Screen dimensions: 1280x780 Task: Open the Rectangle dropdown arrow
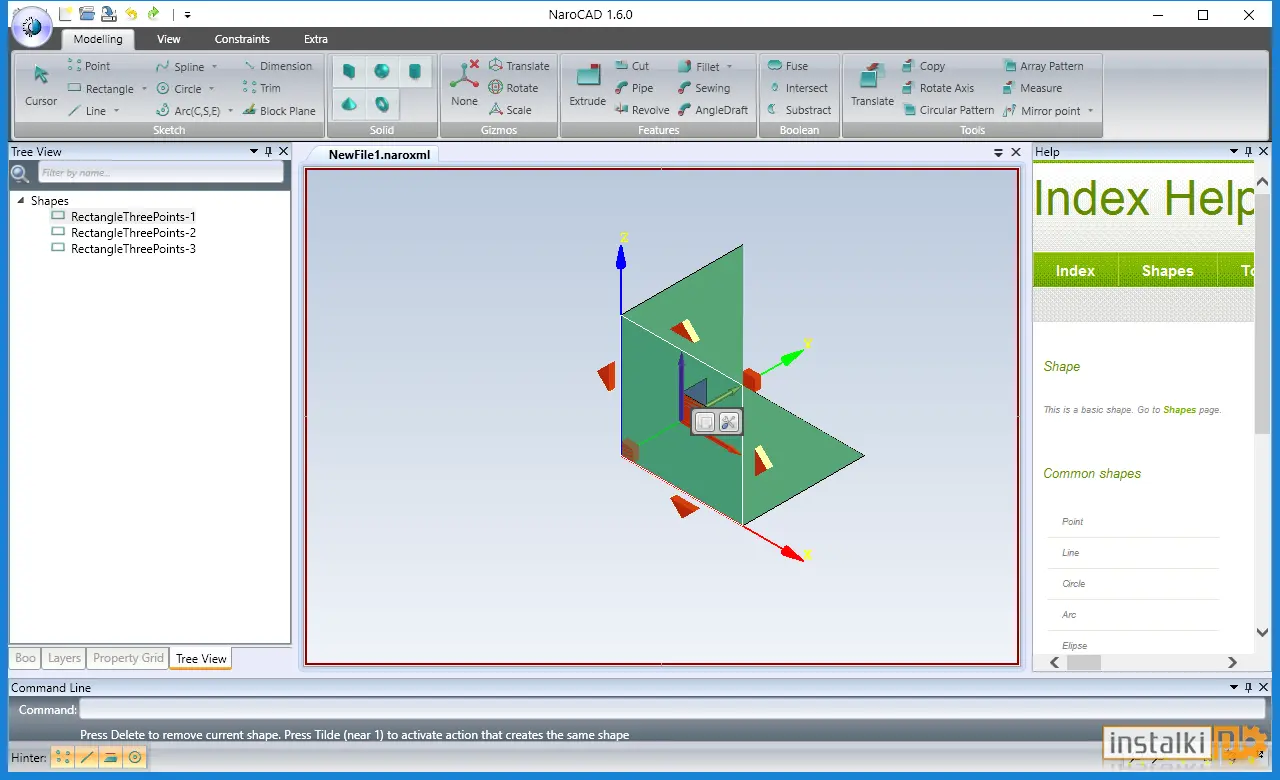coord(144,89)
